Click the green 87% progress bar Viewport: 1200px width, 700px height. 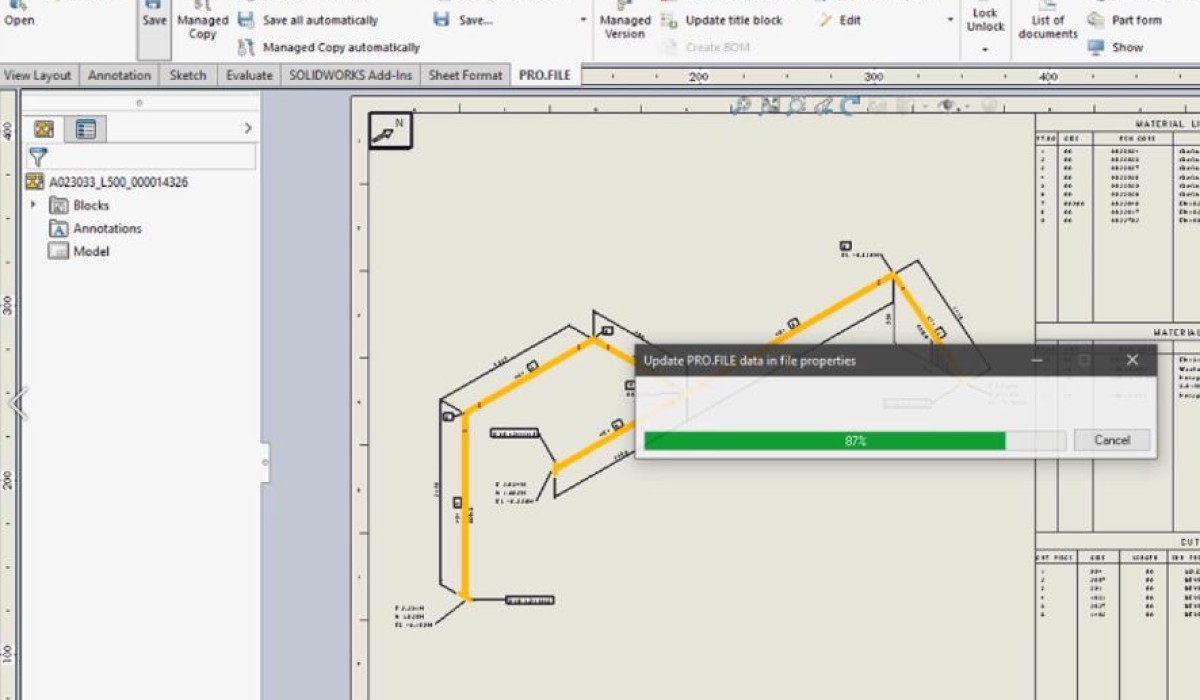pyautogui.click(x=824, y=441)
